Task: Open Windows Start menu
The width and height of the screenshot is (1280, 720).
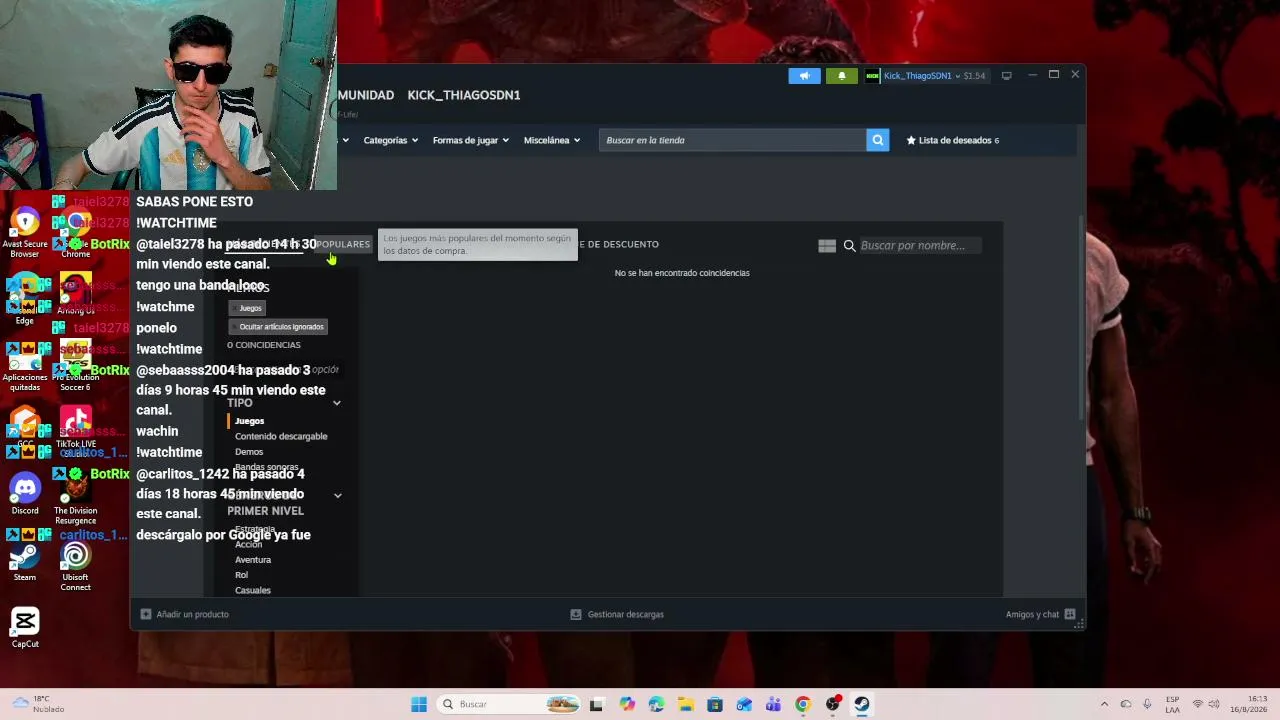Action: pyautogui.click(x=419, y=704)
